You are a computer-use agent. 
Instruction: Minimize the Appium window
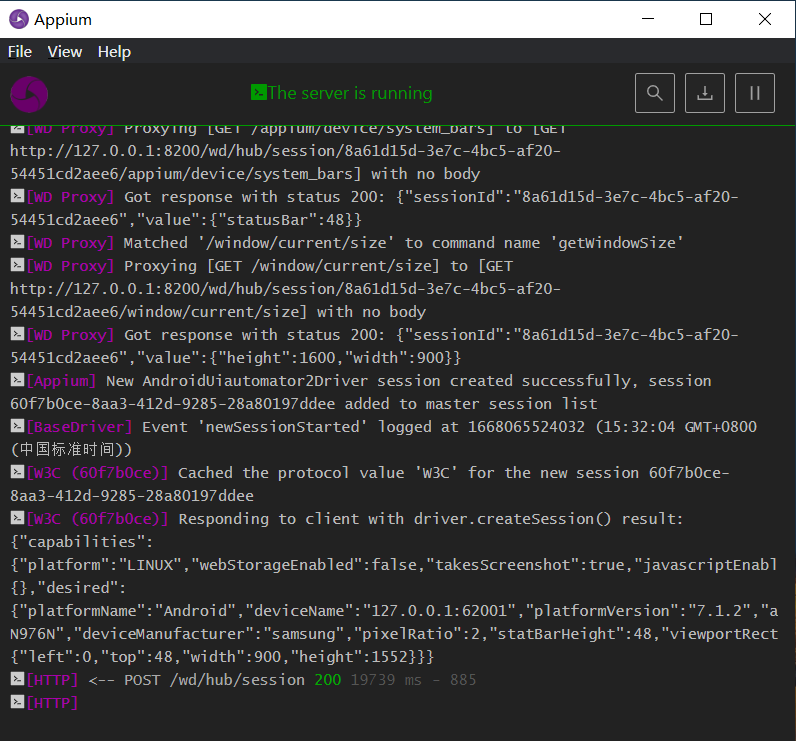[648, 19]
